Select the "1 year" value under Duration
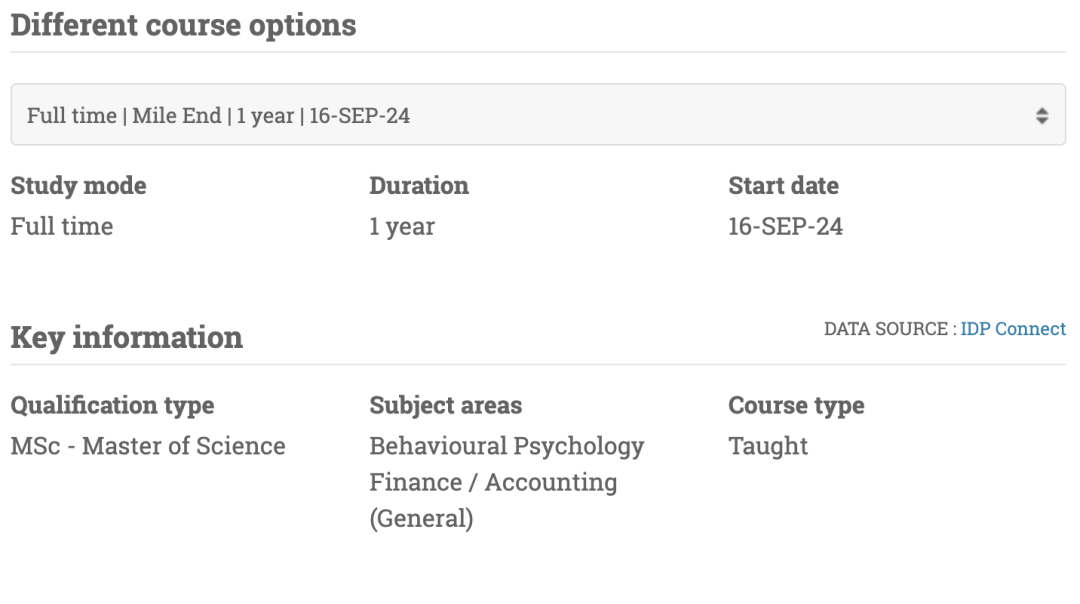The width and height of the screenshot is (1080, 604). 402,227
